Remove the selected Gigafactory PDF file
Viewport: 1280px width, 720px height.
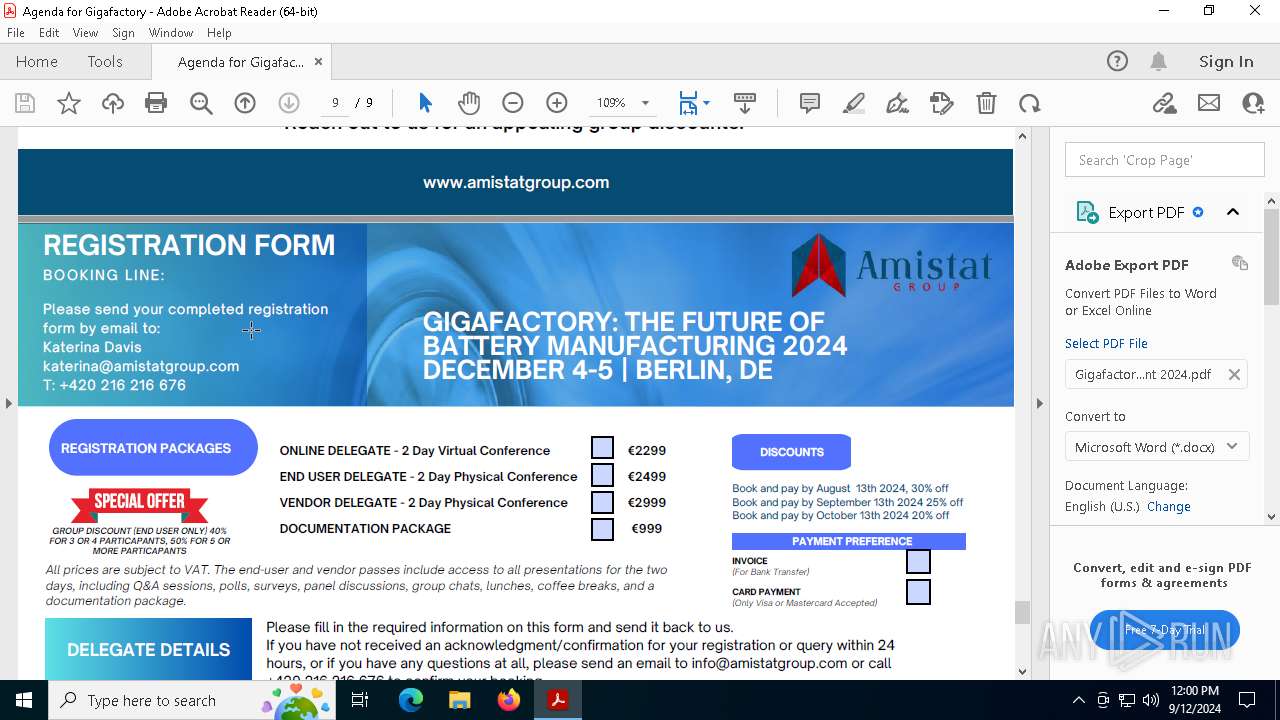(1234, 374)
